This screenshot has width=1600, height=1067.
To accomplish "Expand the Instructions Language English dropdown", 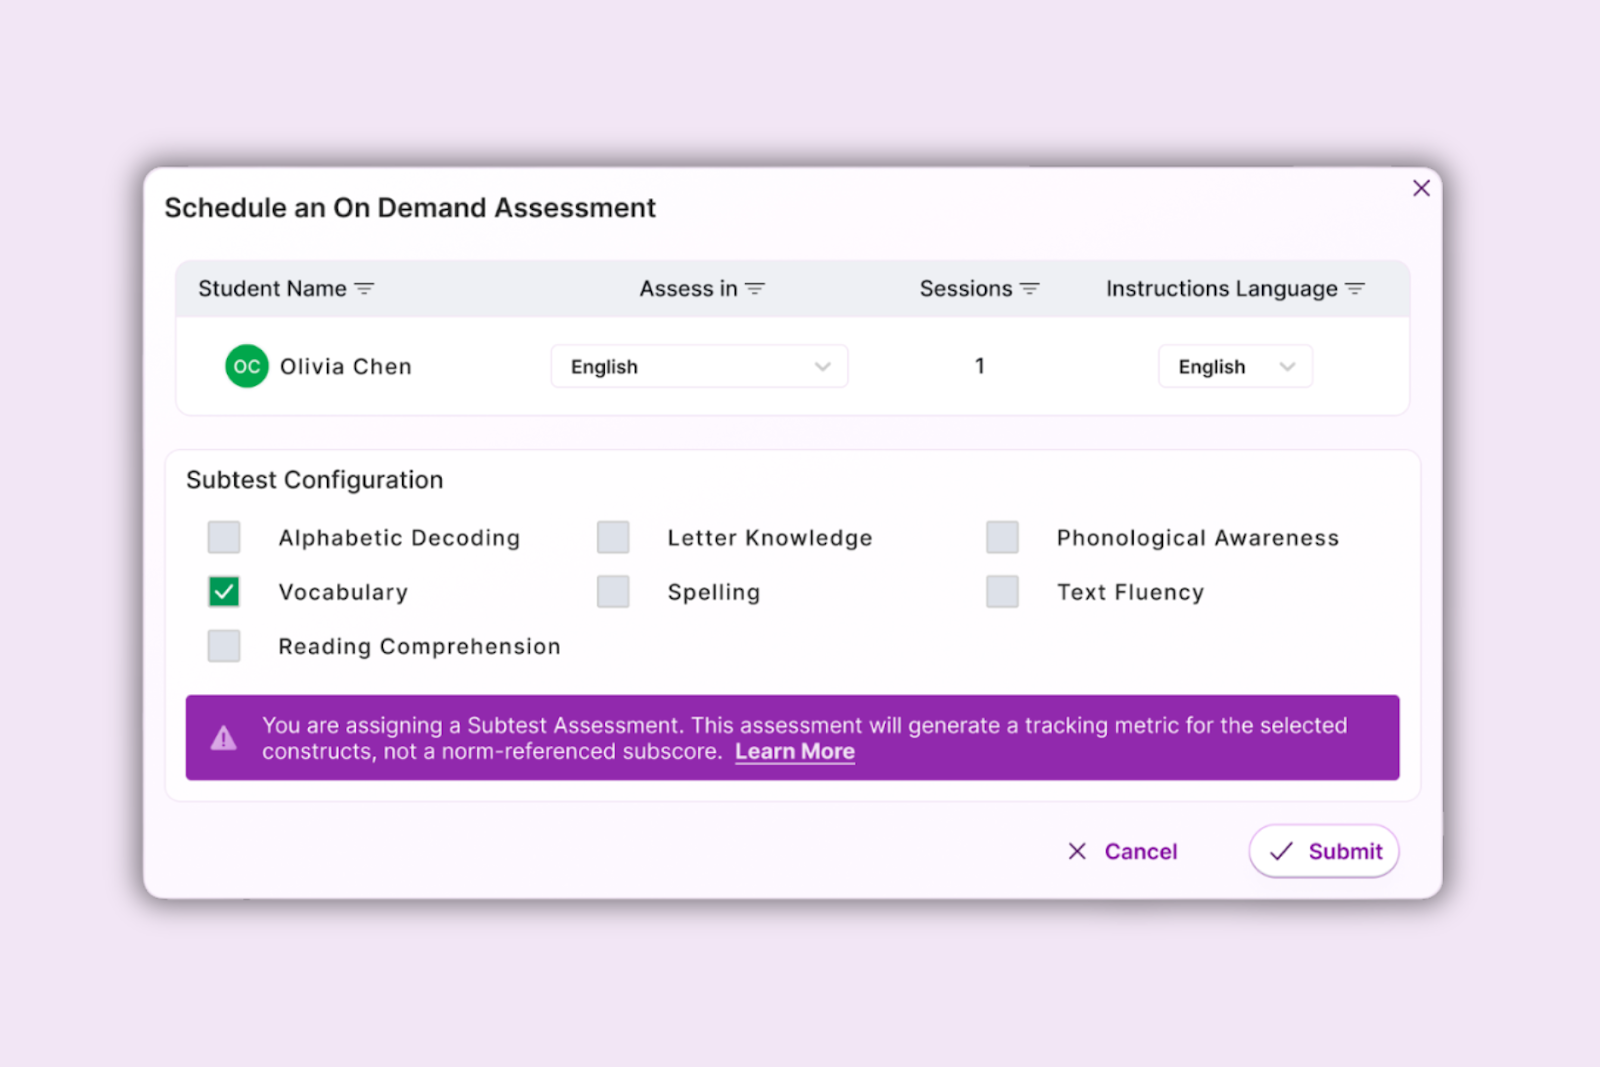I will [1235, 366].
